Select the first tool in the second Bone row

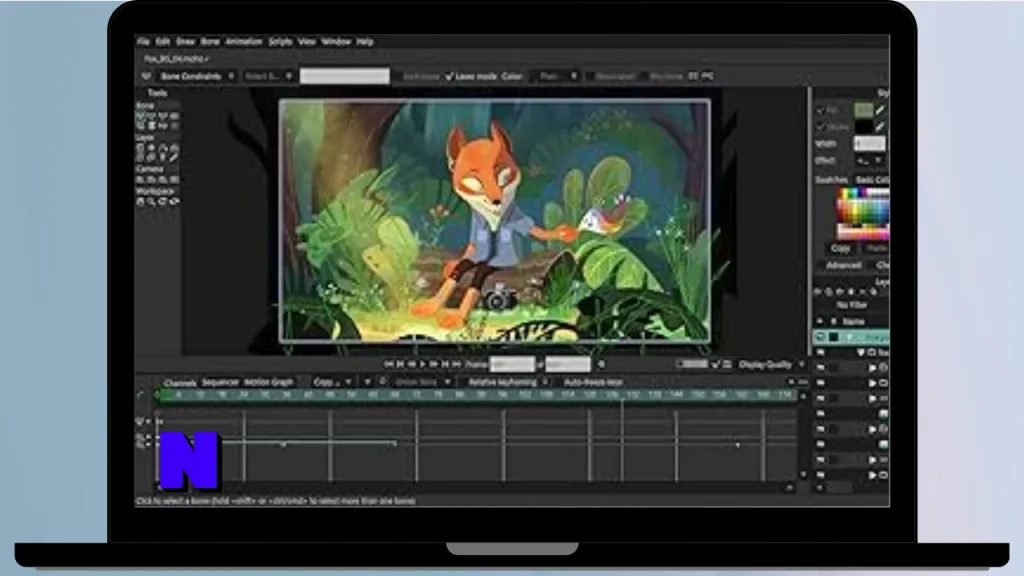coord(140,125)
